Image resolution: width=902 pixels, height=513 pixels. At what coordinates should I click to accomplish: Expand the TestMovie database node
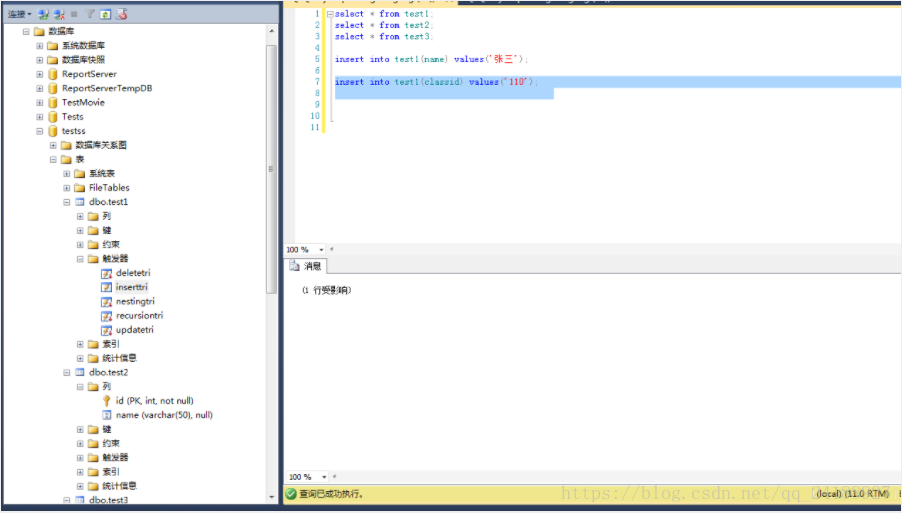40,102
